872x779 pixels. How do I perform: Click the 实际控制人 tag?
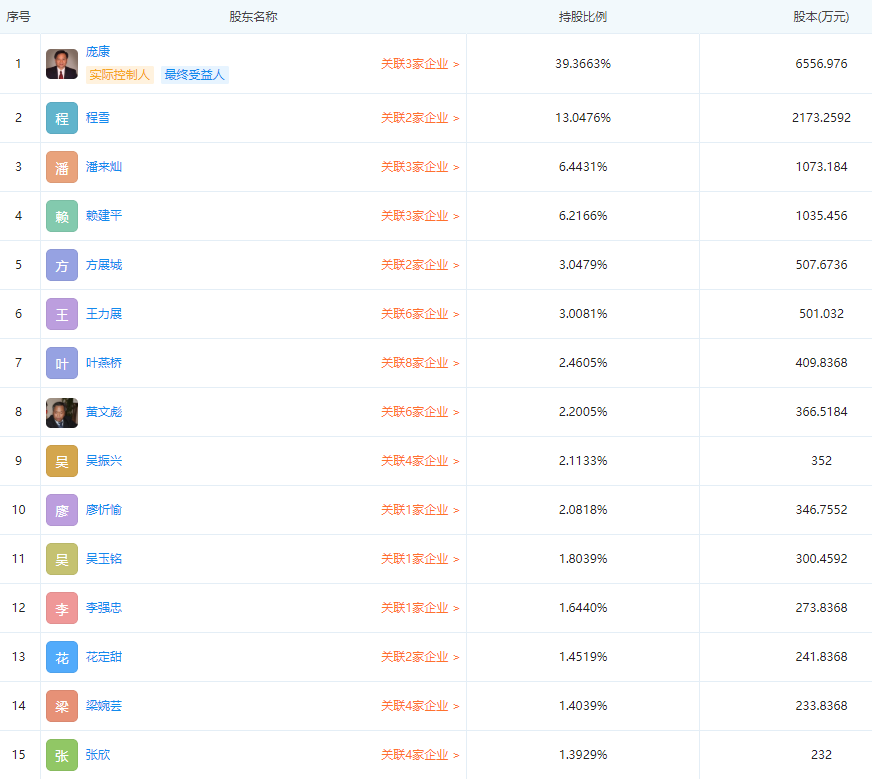point(120,75)
